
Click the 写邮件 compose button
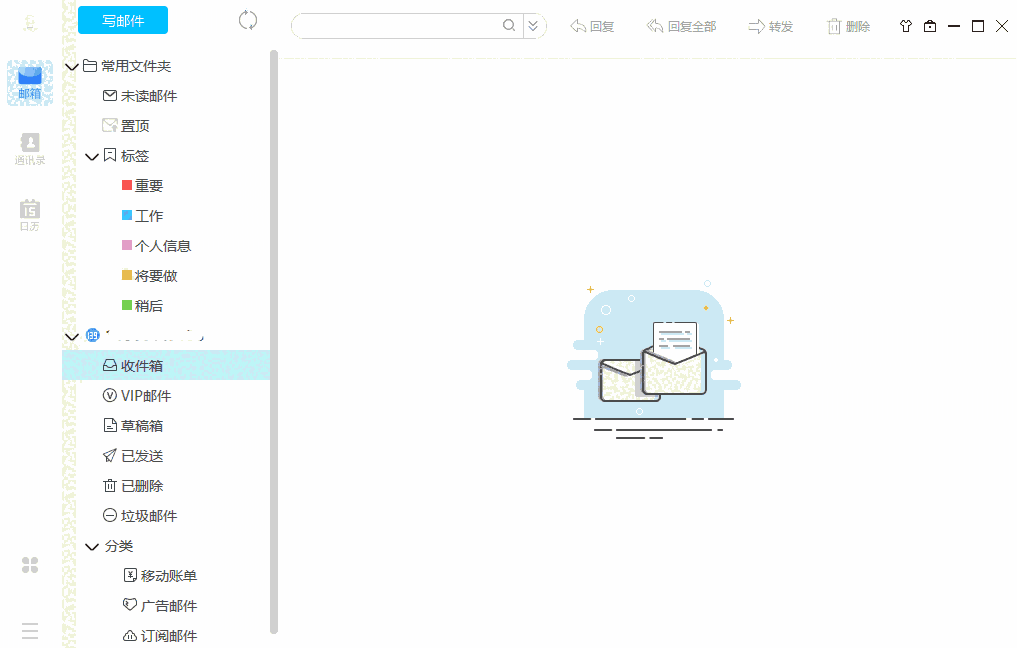122,19
